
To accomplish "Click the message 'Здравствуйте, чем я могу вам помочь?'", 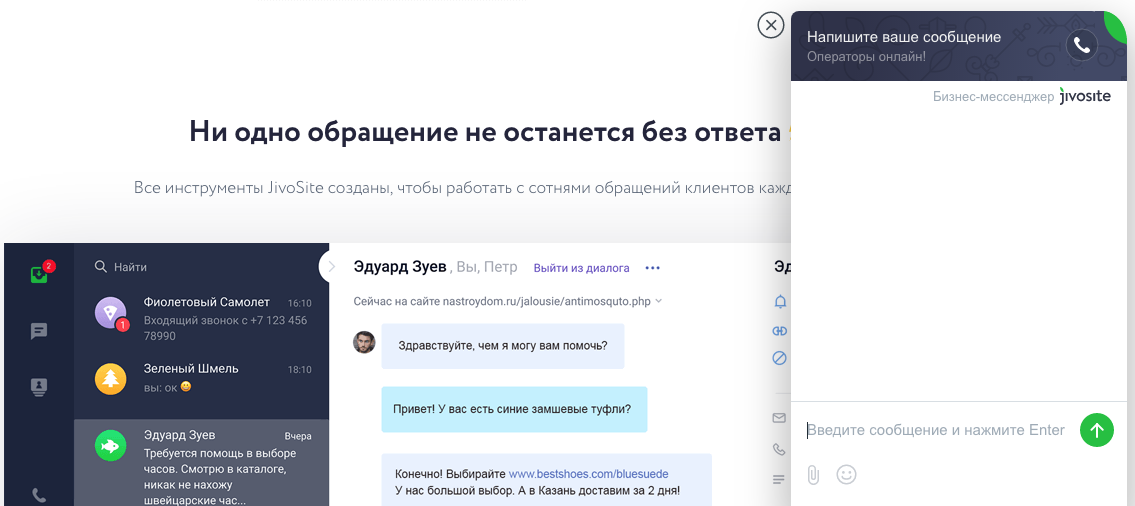I will [x=503, y=345].
